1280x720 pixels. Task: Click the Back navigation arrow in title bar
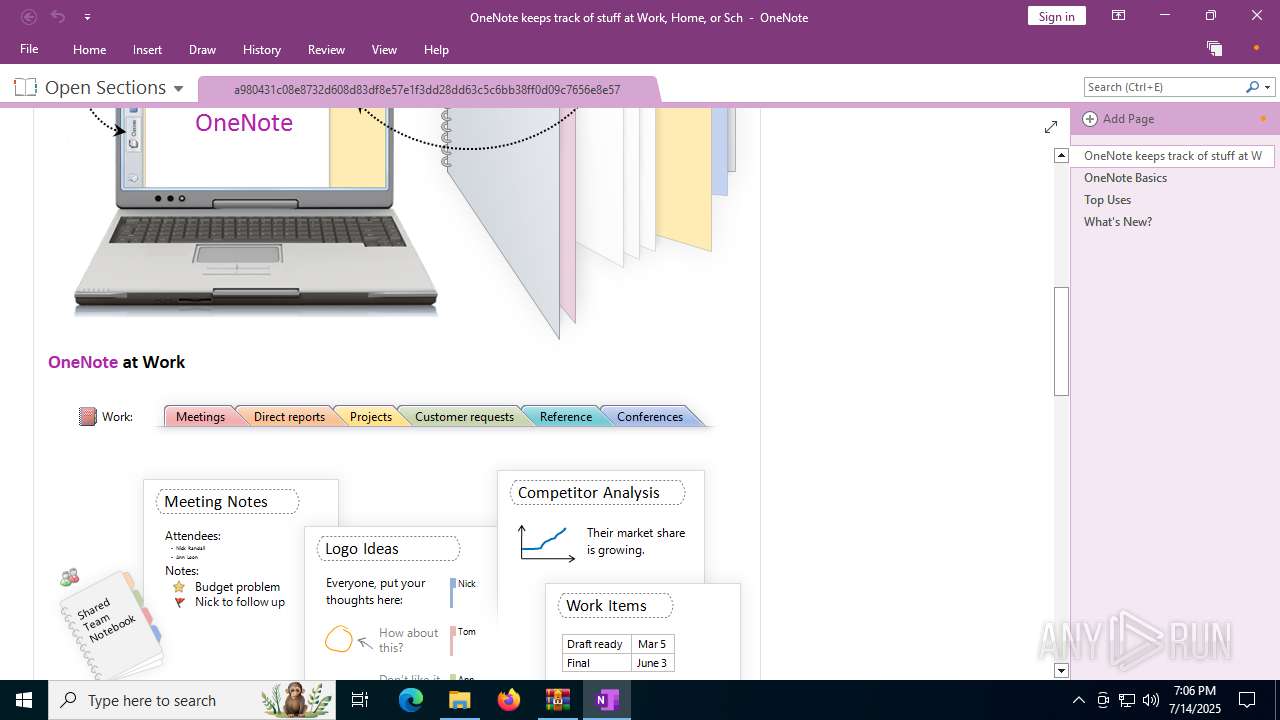[29, 17]
